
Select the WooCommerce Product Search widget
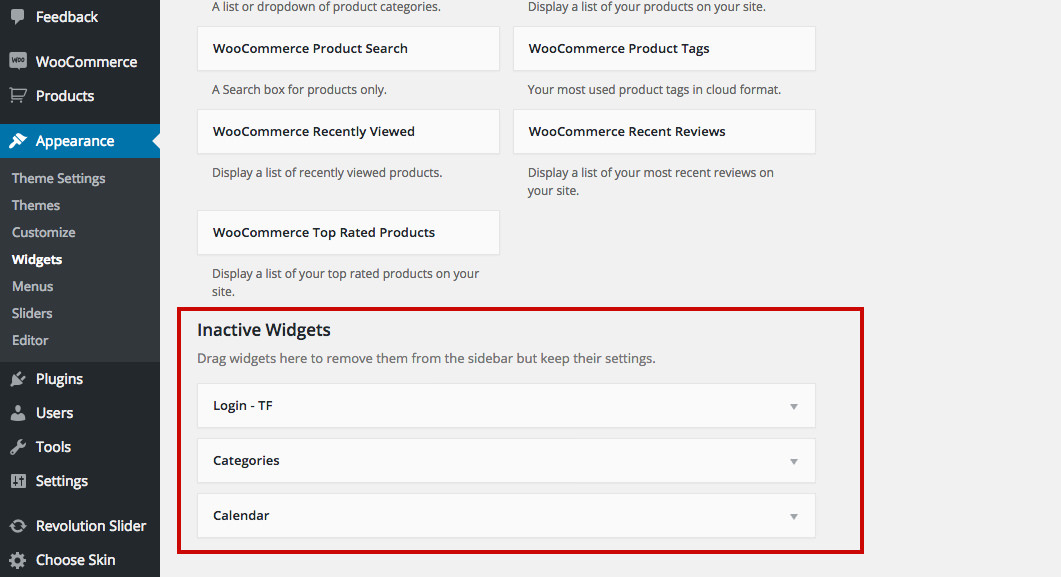348,49
